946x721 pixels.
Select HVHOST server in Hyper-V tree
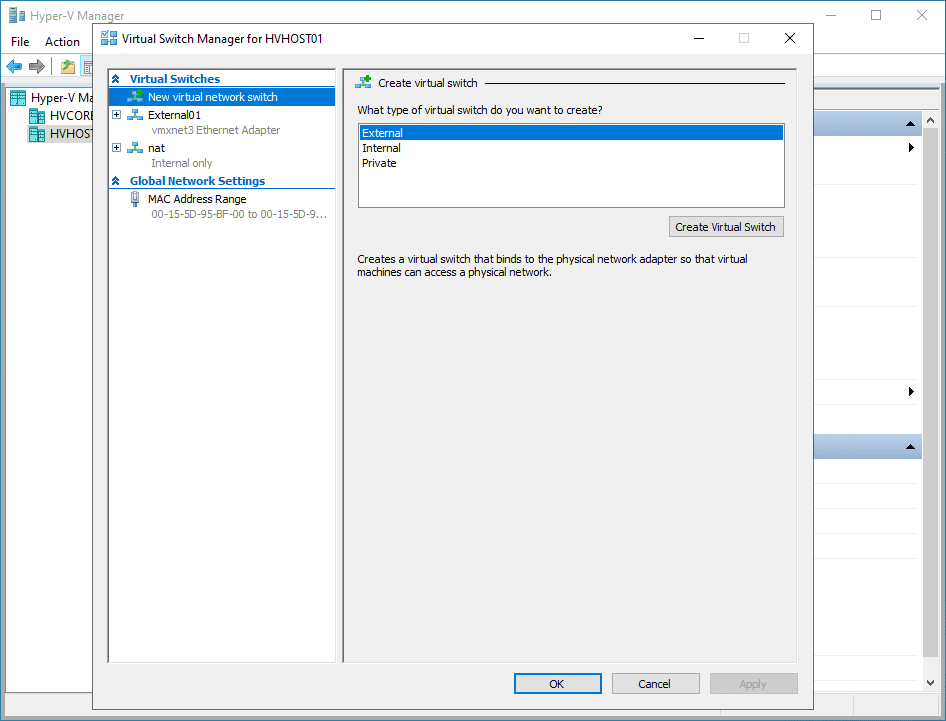(x=71, y=134)
